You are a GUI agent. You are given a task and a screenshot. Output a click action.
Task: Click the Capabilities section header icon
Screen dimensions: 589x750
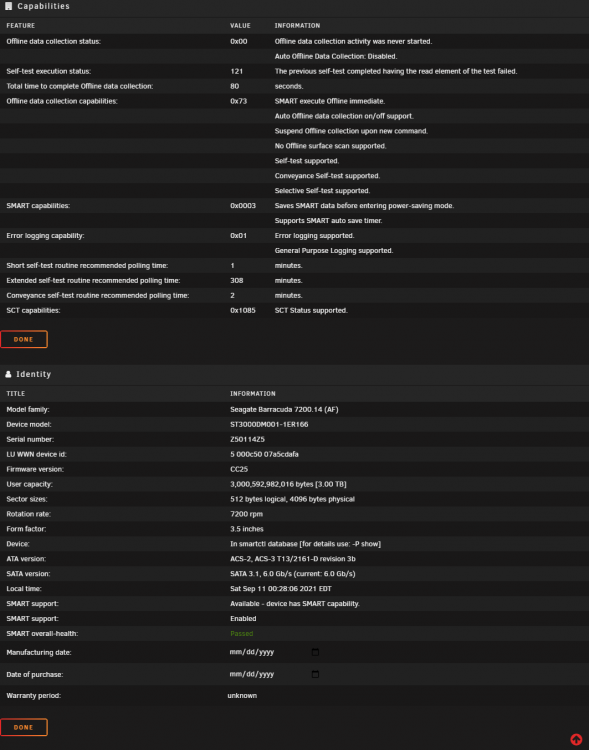8,6
